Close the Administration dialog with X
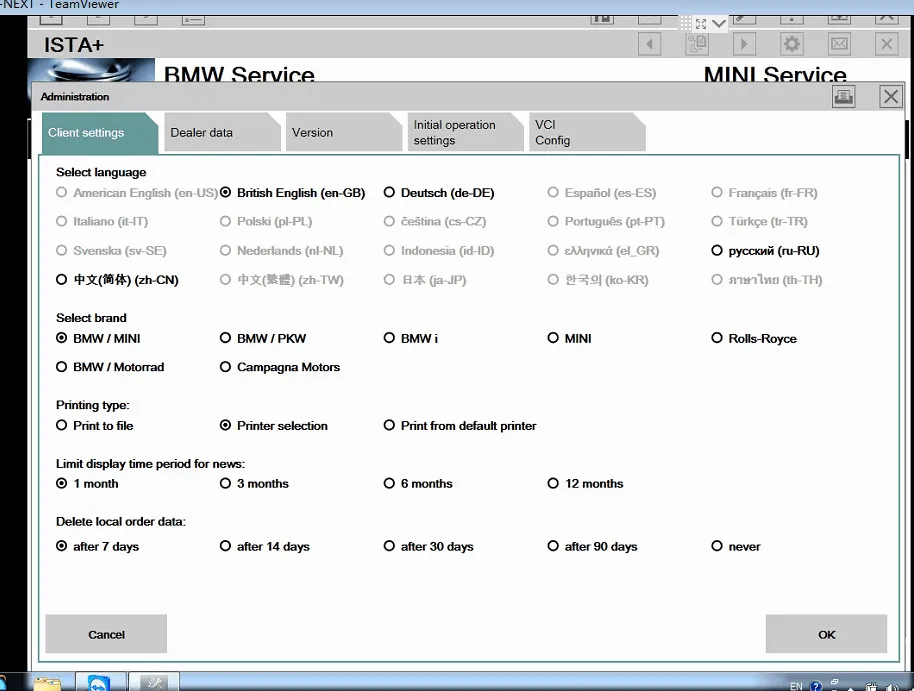This screenshot has width=914, height=691. pyautogui.click(x=891, y=96)
